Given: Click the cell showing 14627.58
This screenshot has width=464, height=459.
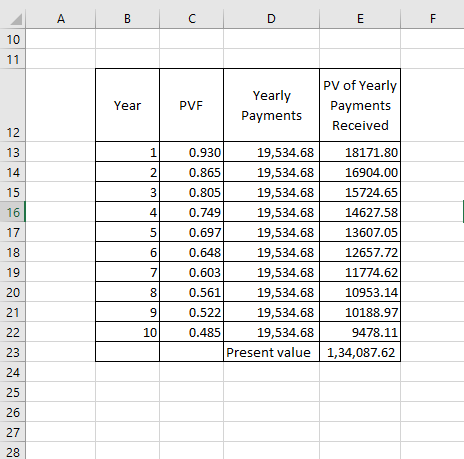Looking at the screenshot, I should (x=360, y=212).
